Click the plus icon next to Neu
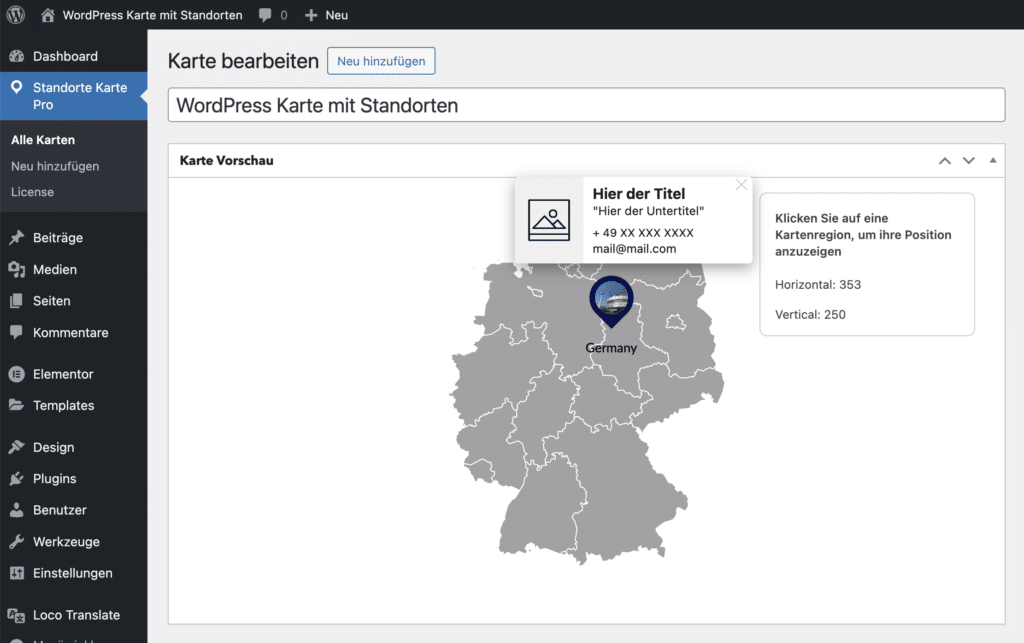The image size is (1024, 643). coord(311,15)
